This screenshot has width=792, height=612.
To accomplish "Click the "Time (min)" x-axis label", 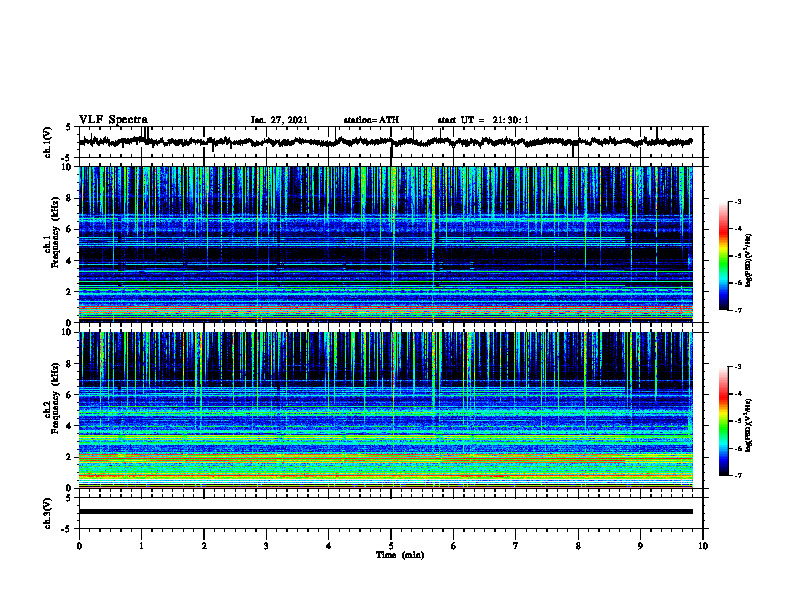I will pyautogui.click(x=400, y=555).
